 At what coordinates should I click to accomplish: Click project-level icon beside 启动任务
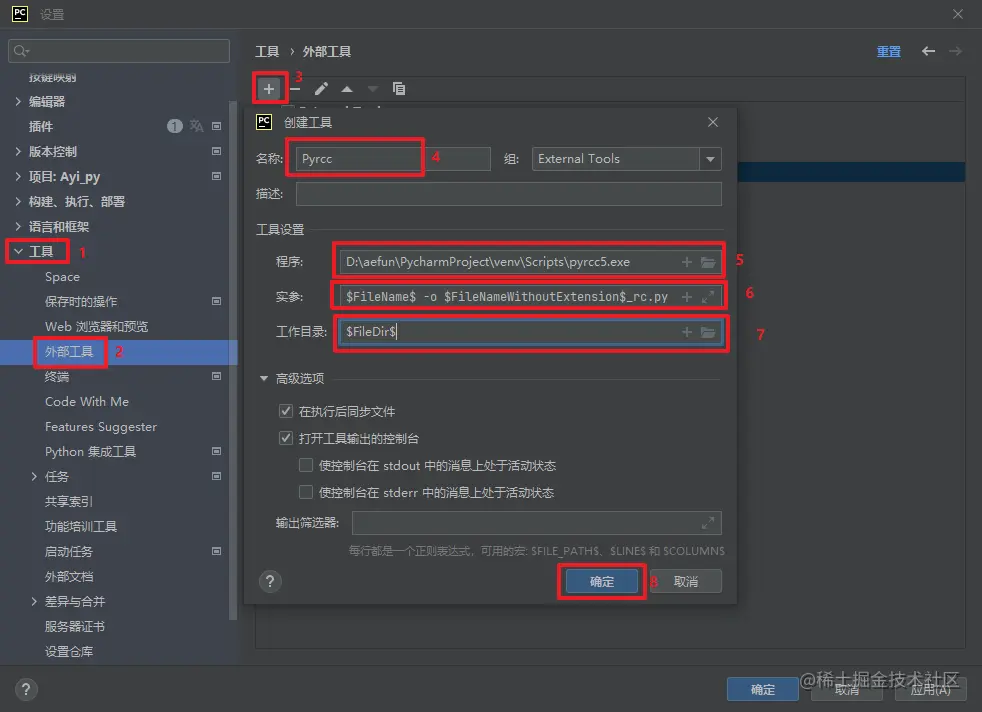point(217,551)
